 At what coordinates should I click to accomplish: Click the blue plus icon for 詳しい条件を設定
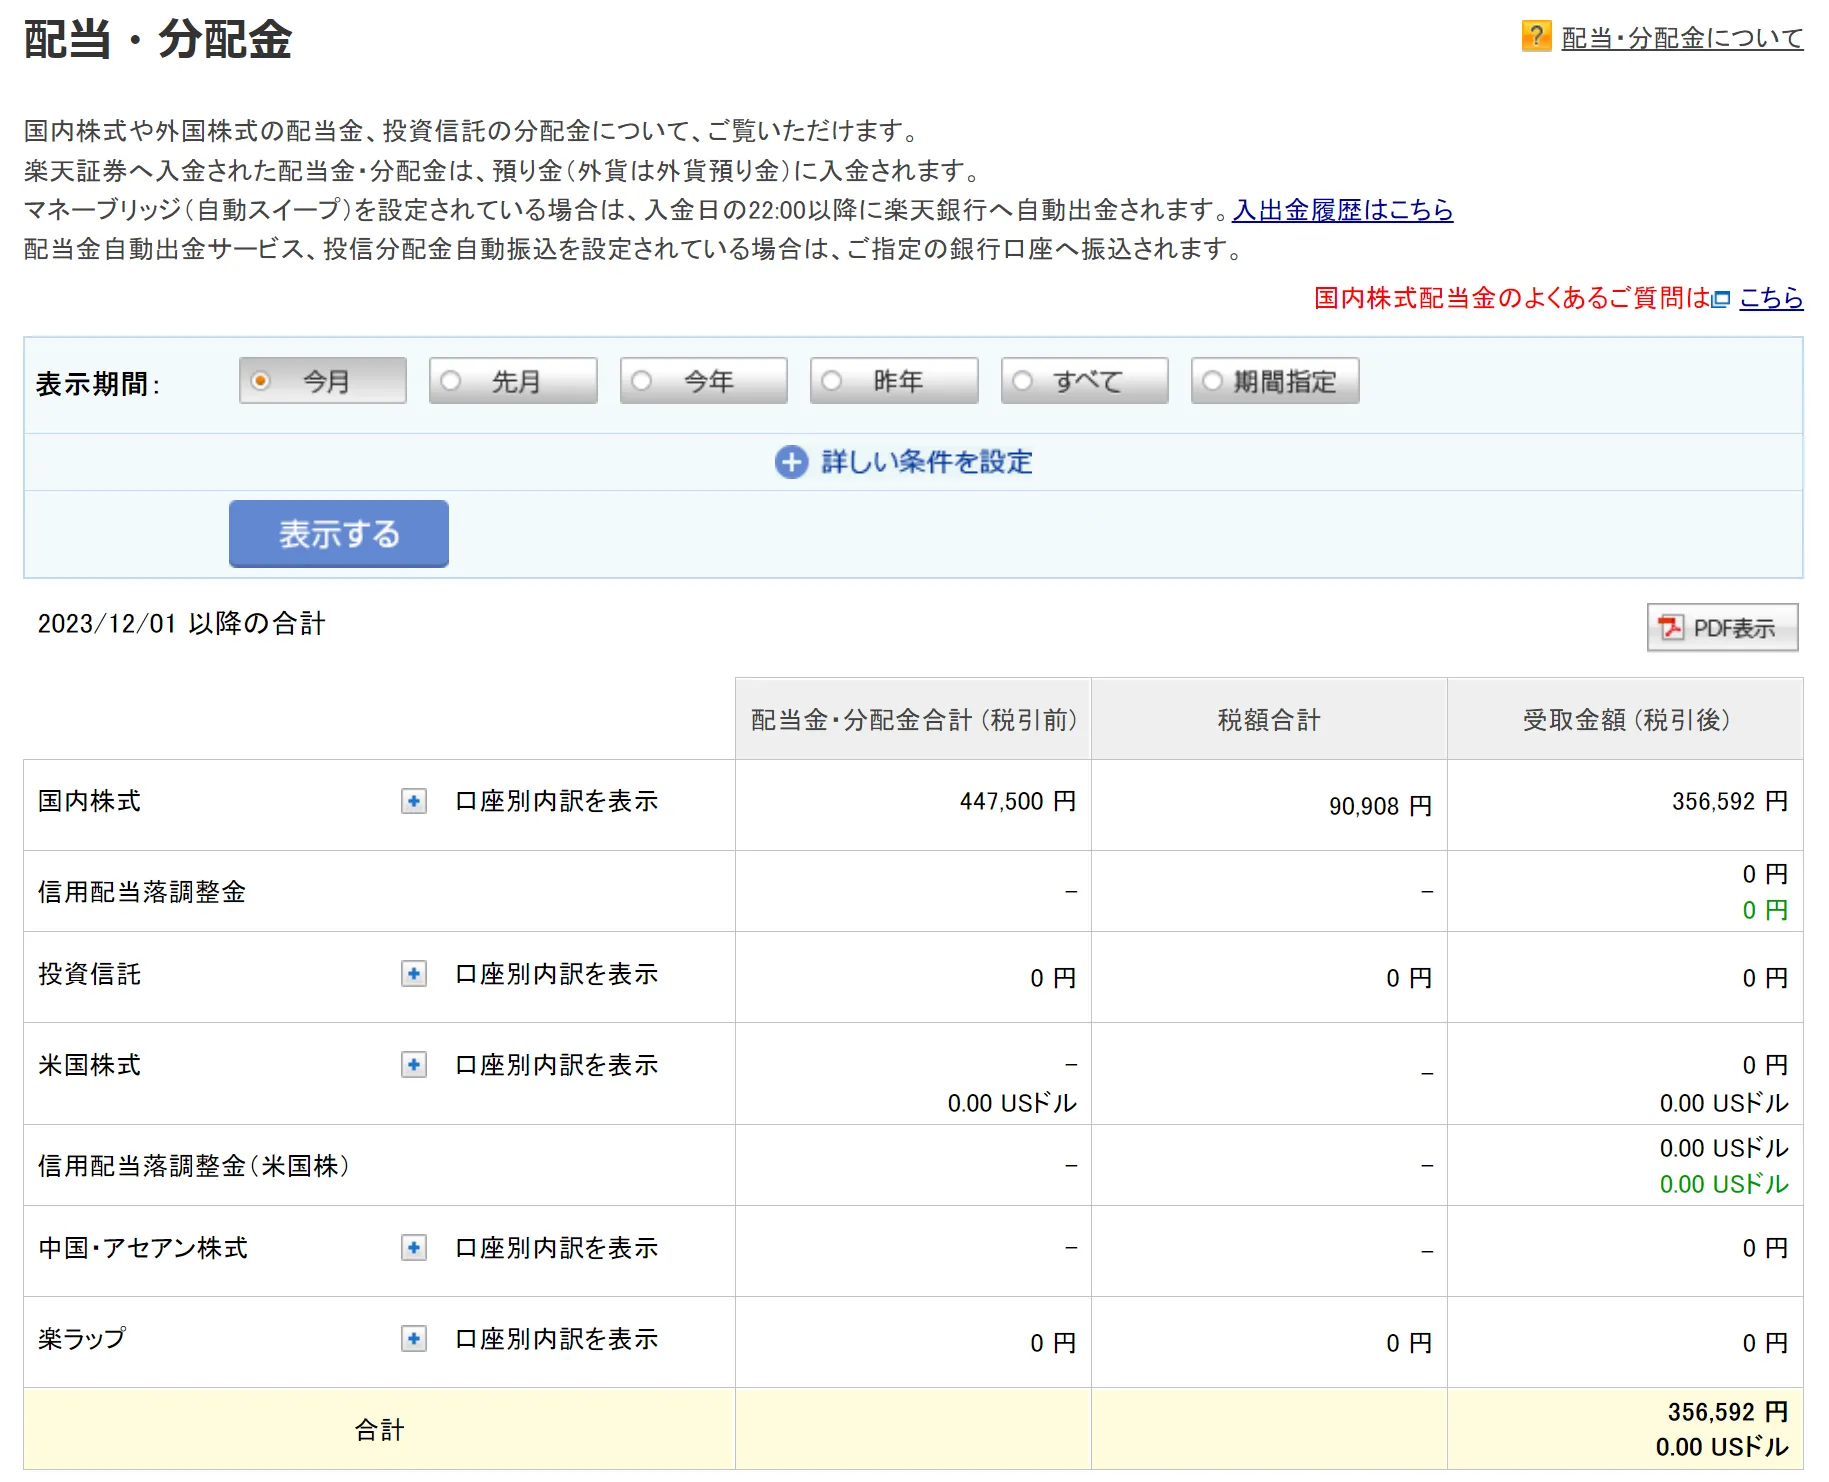coord(791,462)
